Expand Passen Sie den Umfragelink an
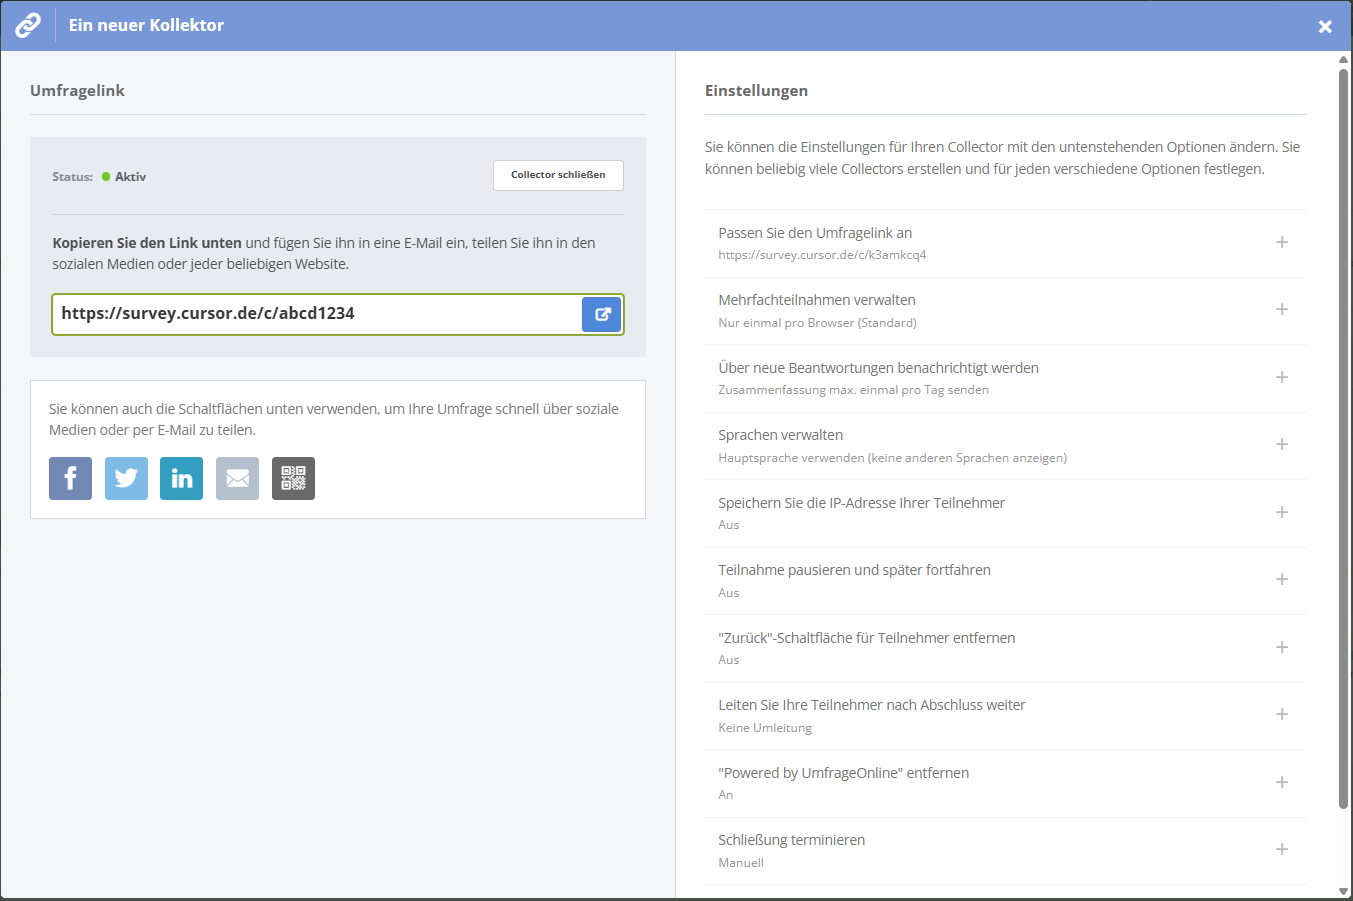1353x901 pixels. click(1281, 243)
